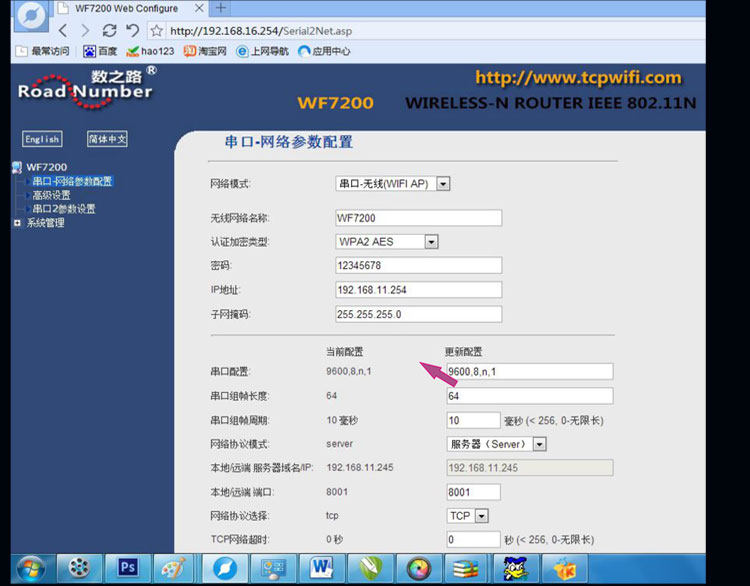Click the WF7200 root tree node
Viewport: 750px width, 586px height.
point(46,167)
